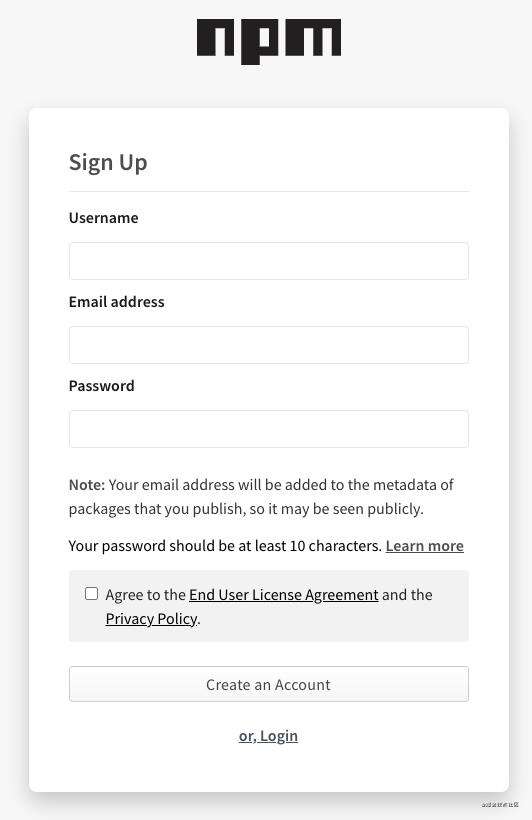
Task: Click the npm logo at top
Action: coord(269,41)
